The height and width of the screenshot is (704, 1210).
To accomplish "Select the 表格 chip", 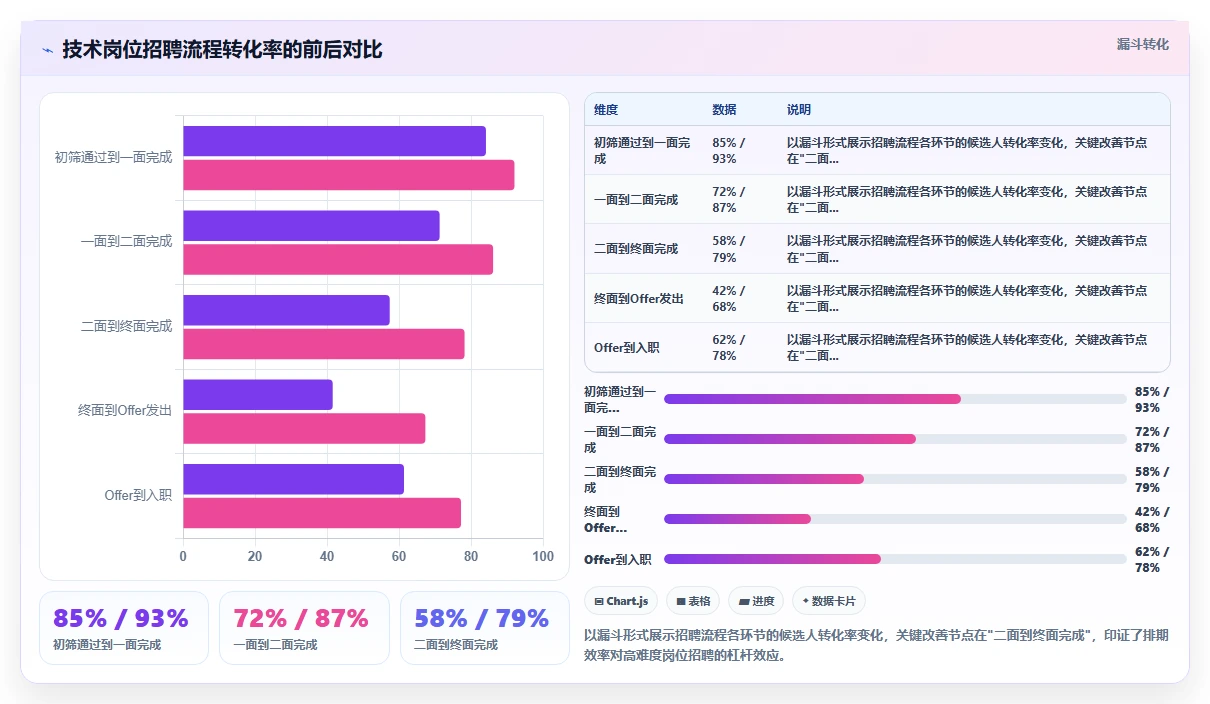I will tap(693, 601).
